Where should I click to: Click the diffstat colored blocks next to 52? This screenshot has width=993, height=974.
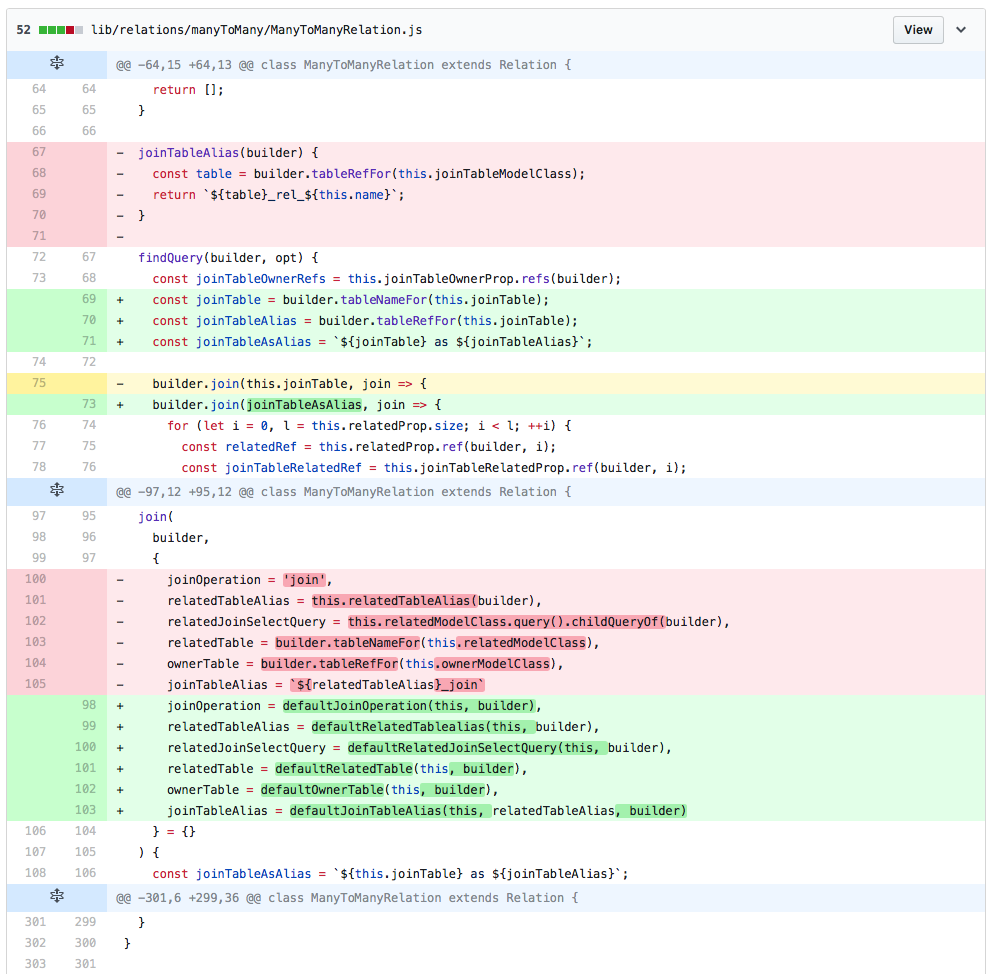click(x=61, y=30)
